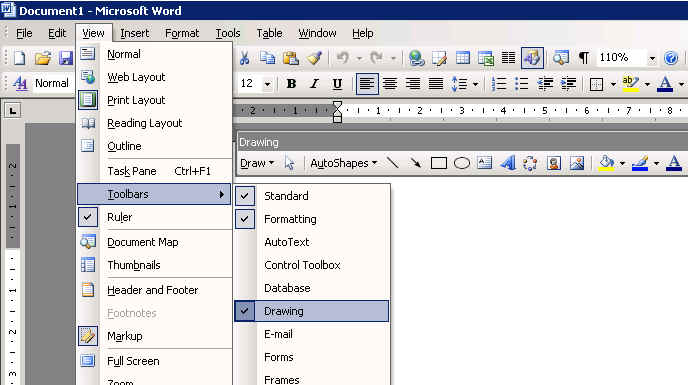Viewport: 688px width, 385px height.
Task: Justify the paragraph text
Action: (x=436, y=83)
